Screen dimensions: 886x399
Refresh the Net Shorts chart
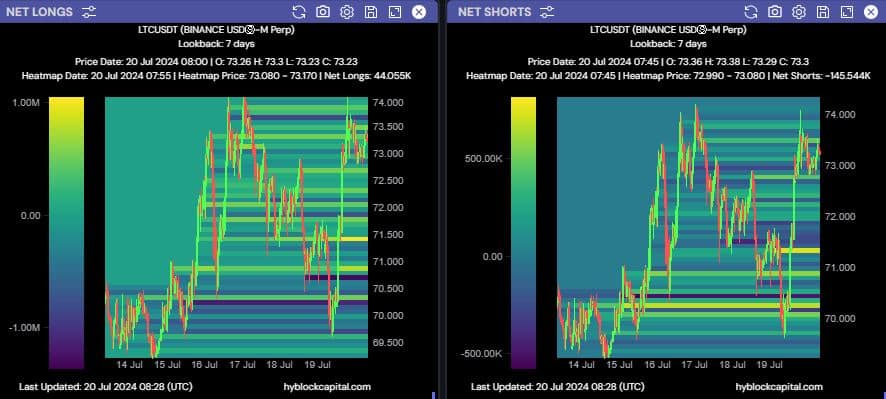pyautogui.click(x=751, y=12)
